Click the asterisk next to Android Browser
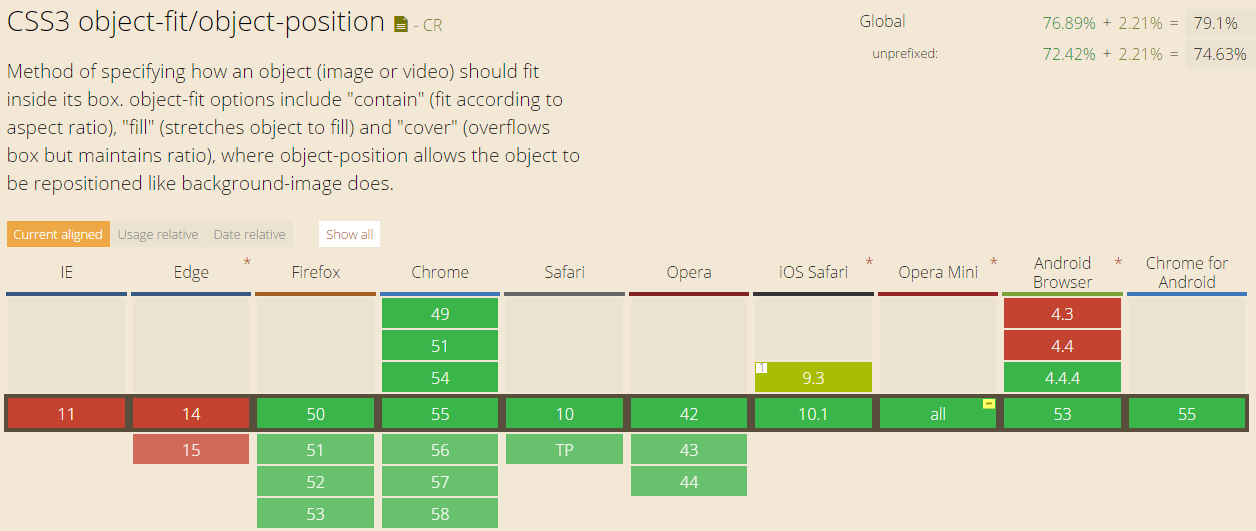Viewport: 1256px width, 531px height. [1118, 262]
